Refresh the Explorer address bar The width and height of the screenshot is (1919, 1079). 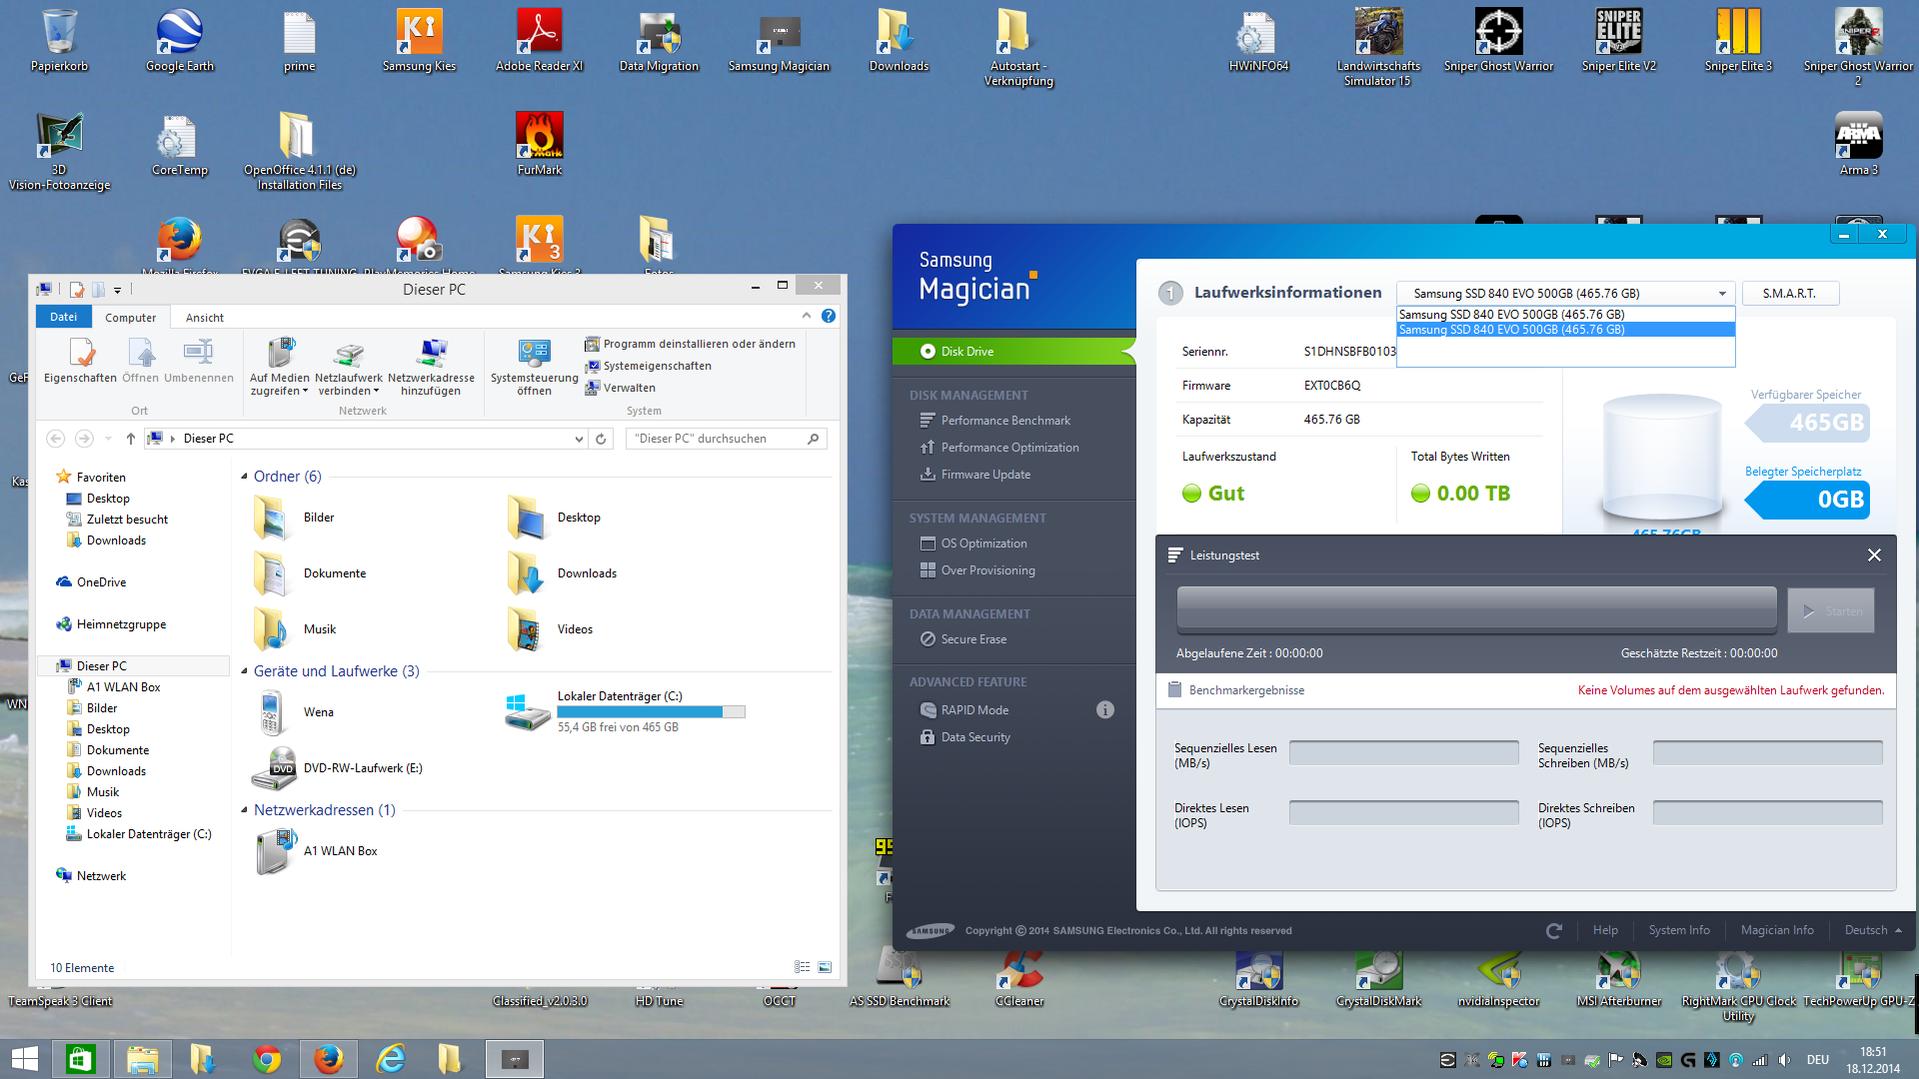coord(601,438)
